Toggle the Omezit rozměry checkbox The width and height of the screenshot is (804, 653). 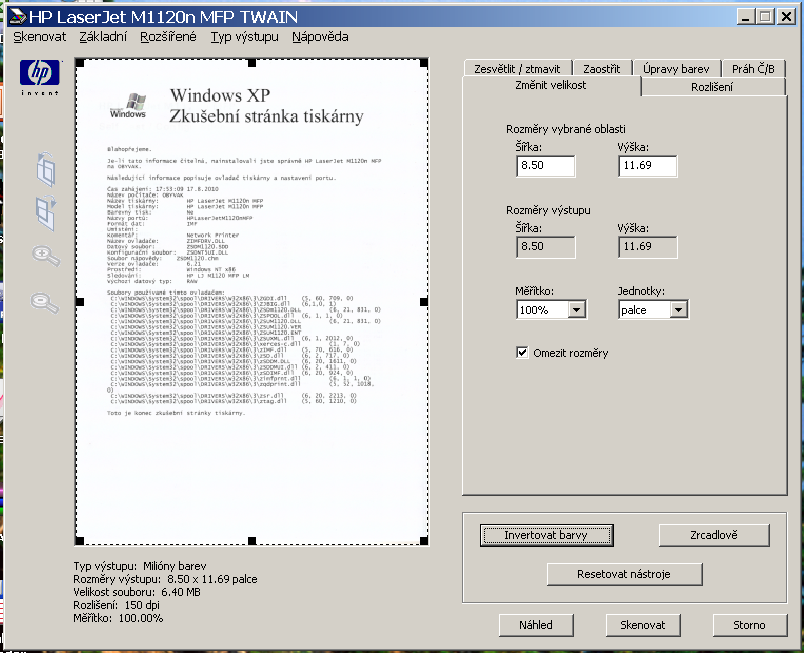click(x=522, y=353)
